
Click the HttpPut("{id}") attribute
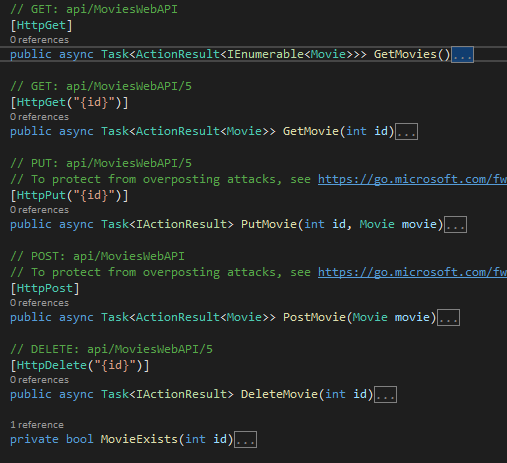(69, 196)
